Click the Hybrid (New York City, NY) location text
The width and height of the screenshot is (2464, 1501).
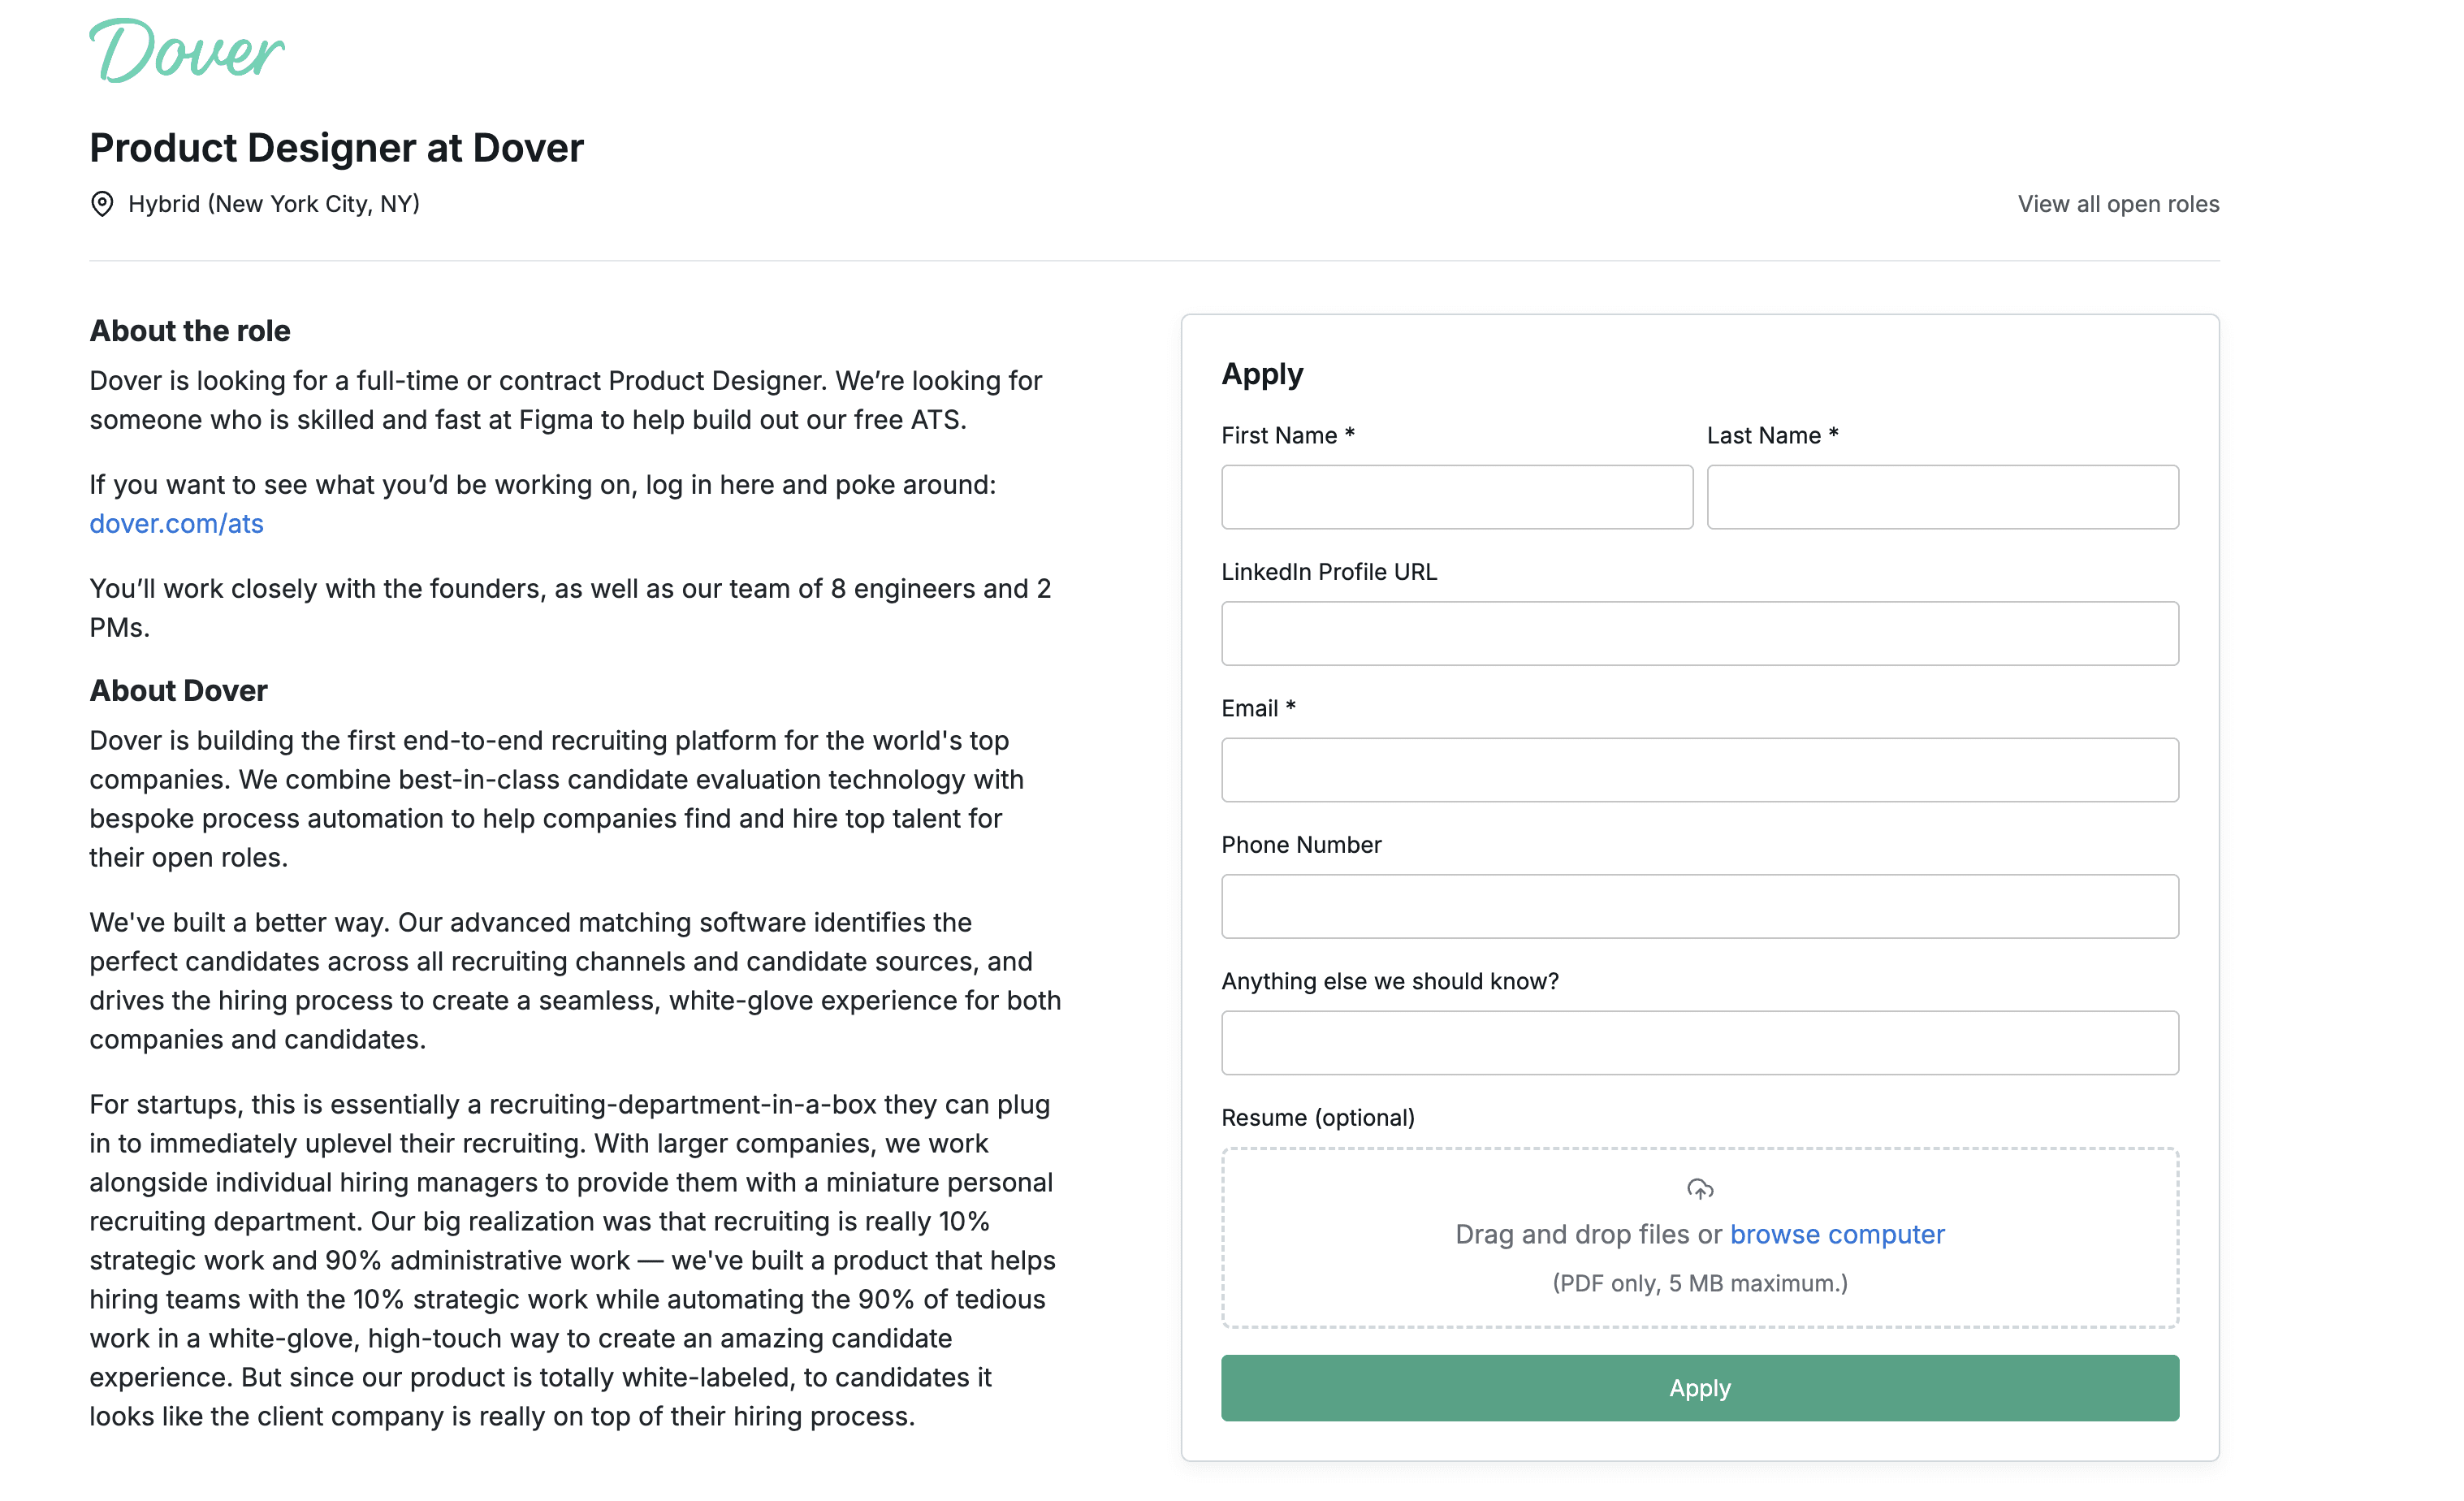click(274, 204)
